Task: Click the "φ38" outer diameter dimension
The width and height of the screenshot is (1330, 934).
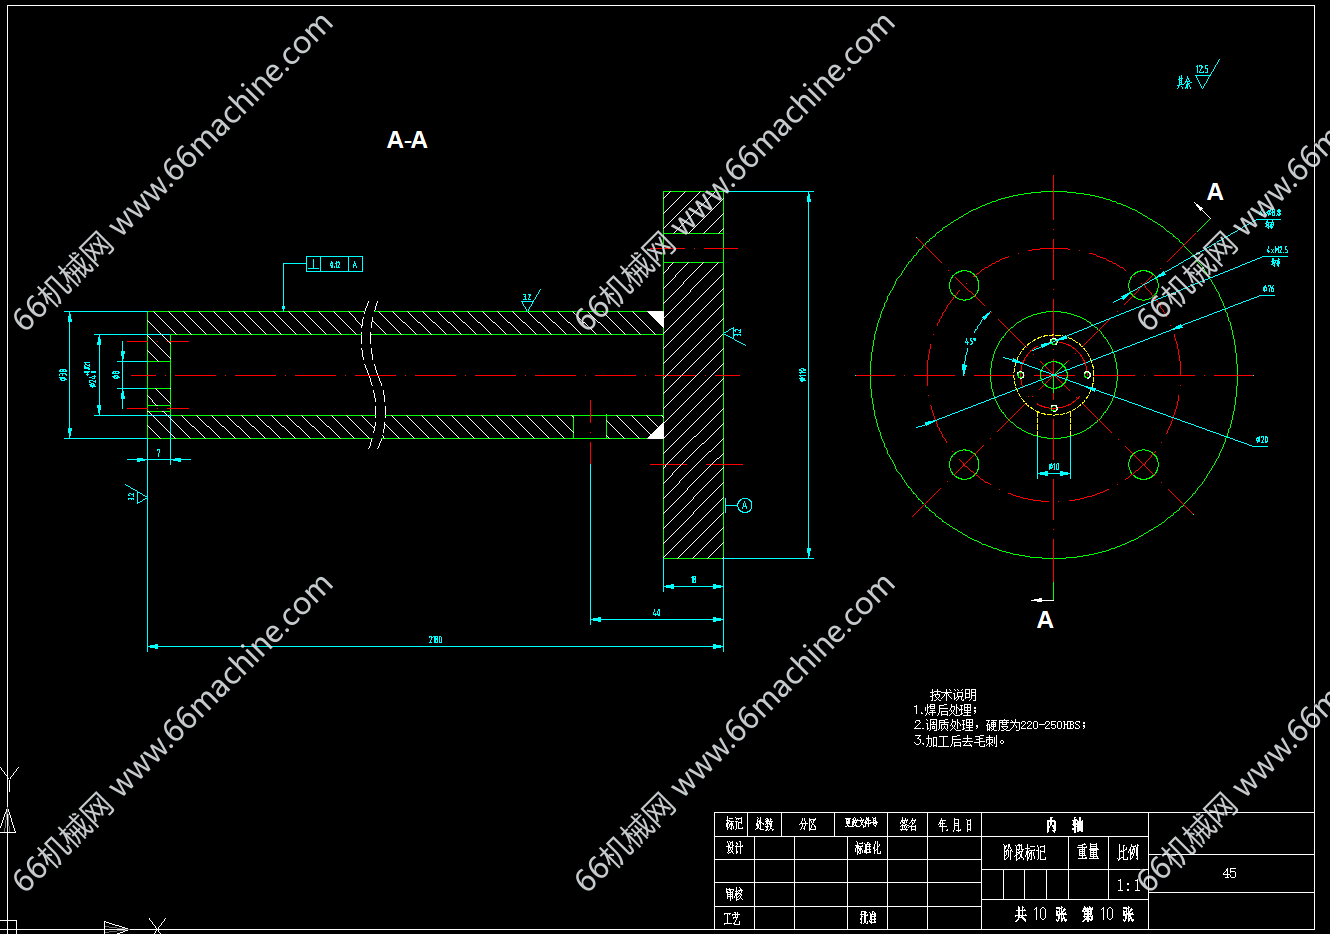Action: [62, 375]
